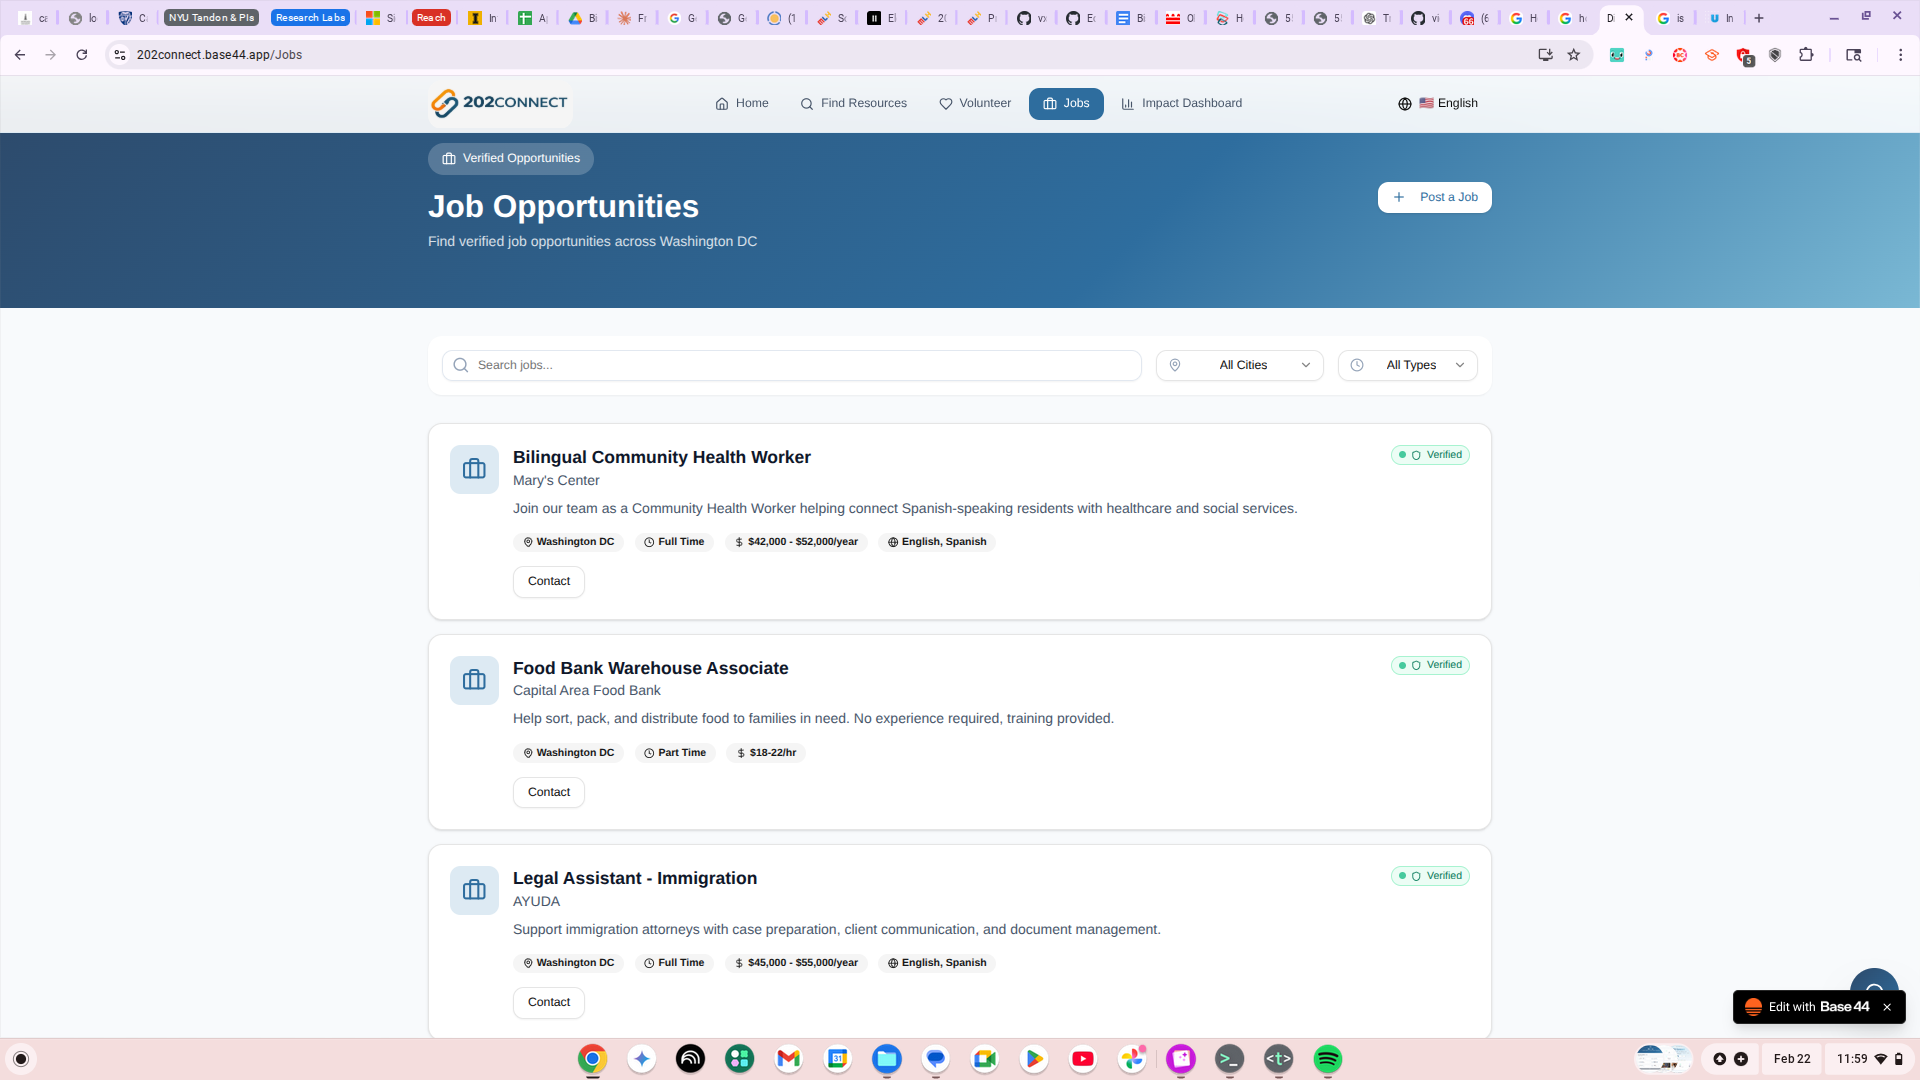Click the Post a Job button

(1434, 197)
